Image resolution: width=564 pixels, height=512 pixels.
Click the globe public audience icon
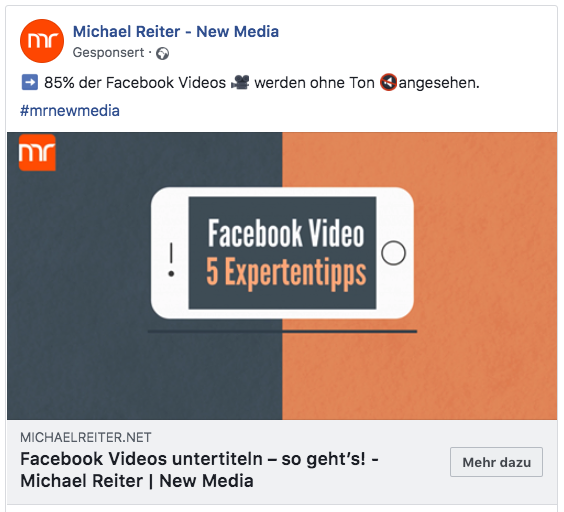coord(162,54)
